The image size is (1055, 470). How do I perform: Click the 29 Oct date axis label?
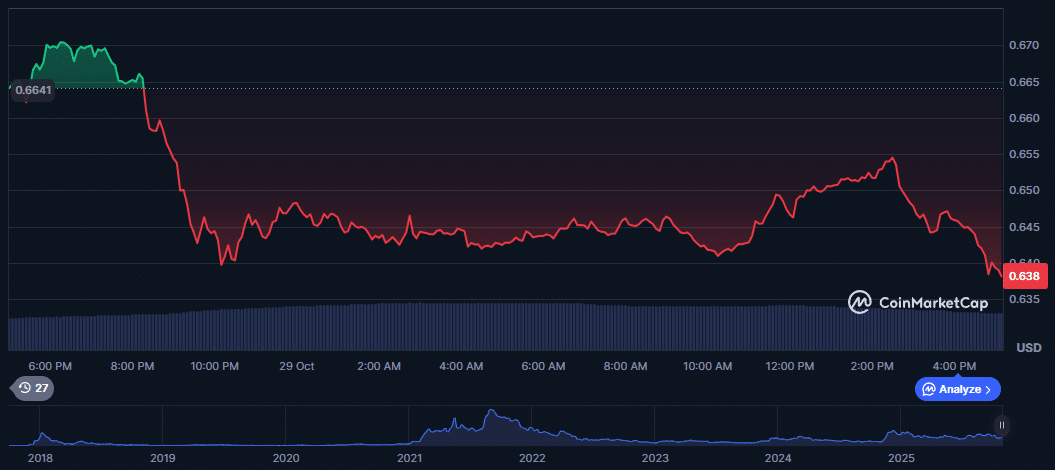(297, 366)
